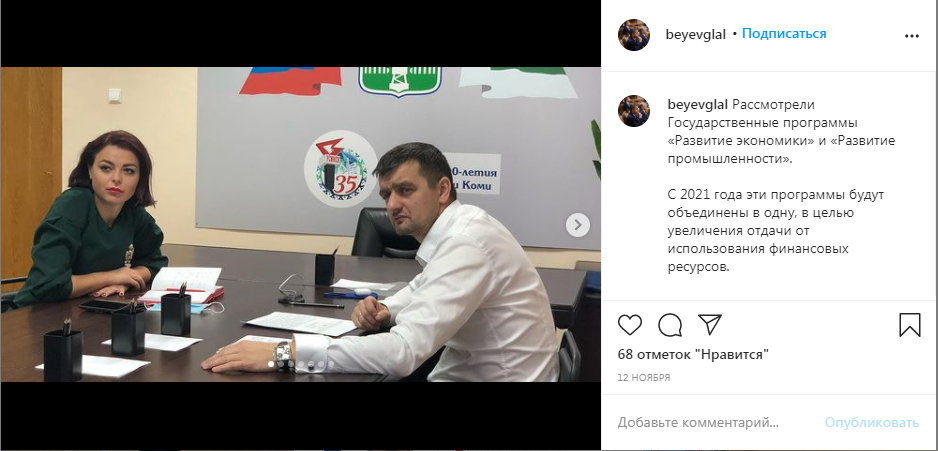The image size is (938, 451).
Task: Submit the comment with Опубликовать
Action: 872,423
